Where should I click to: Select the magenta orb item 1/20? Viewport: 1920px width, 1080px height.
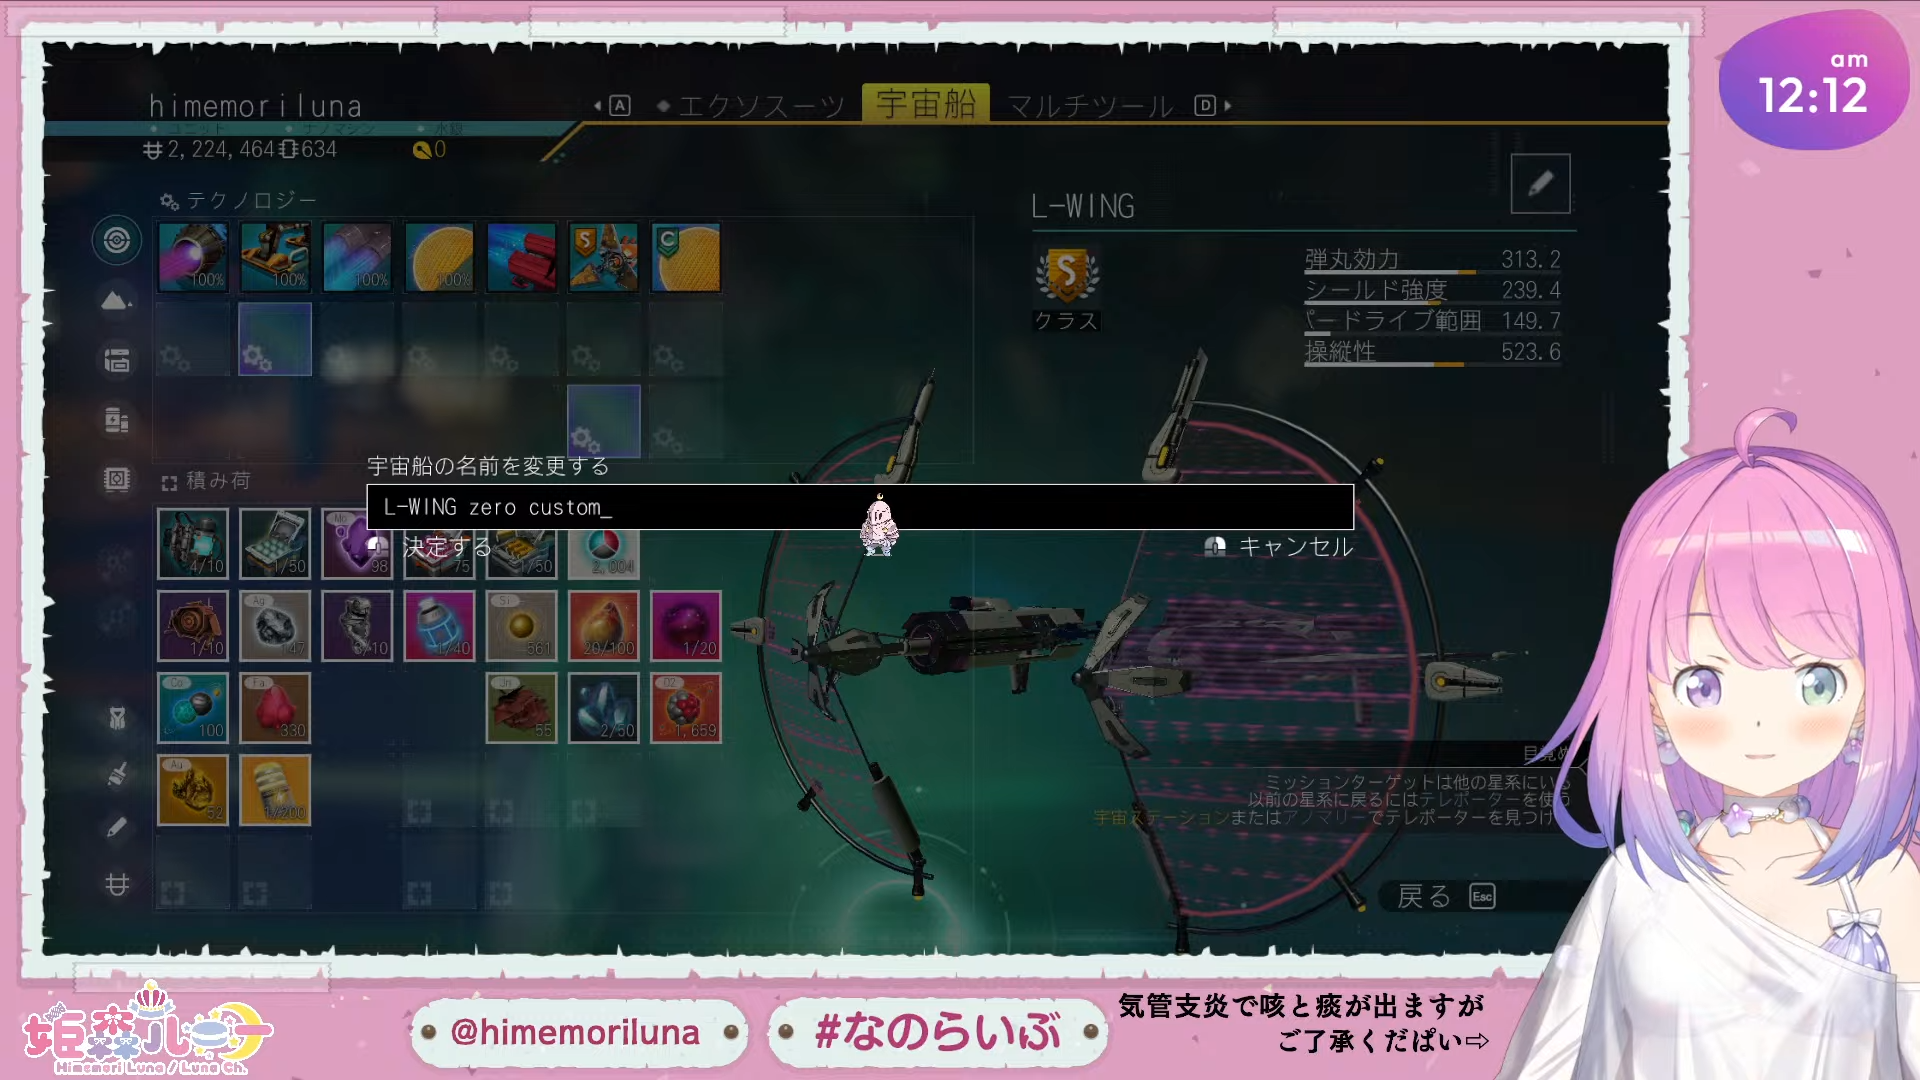pyautogui.click(x=685, y=625)
